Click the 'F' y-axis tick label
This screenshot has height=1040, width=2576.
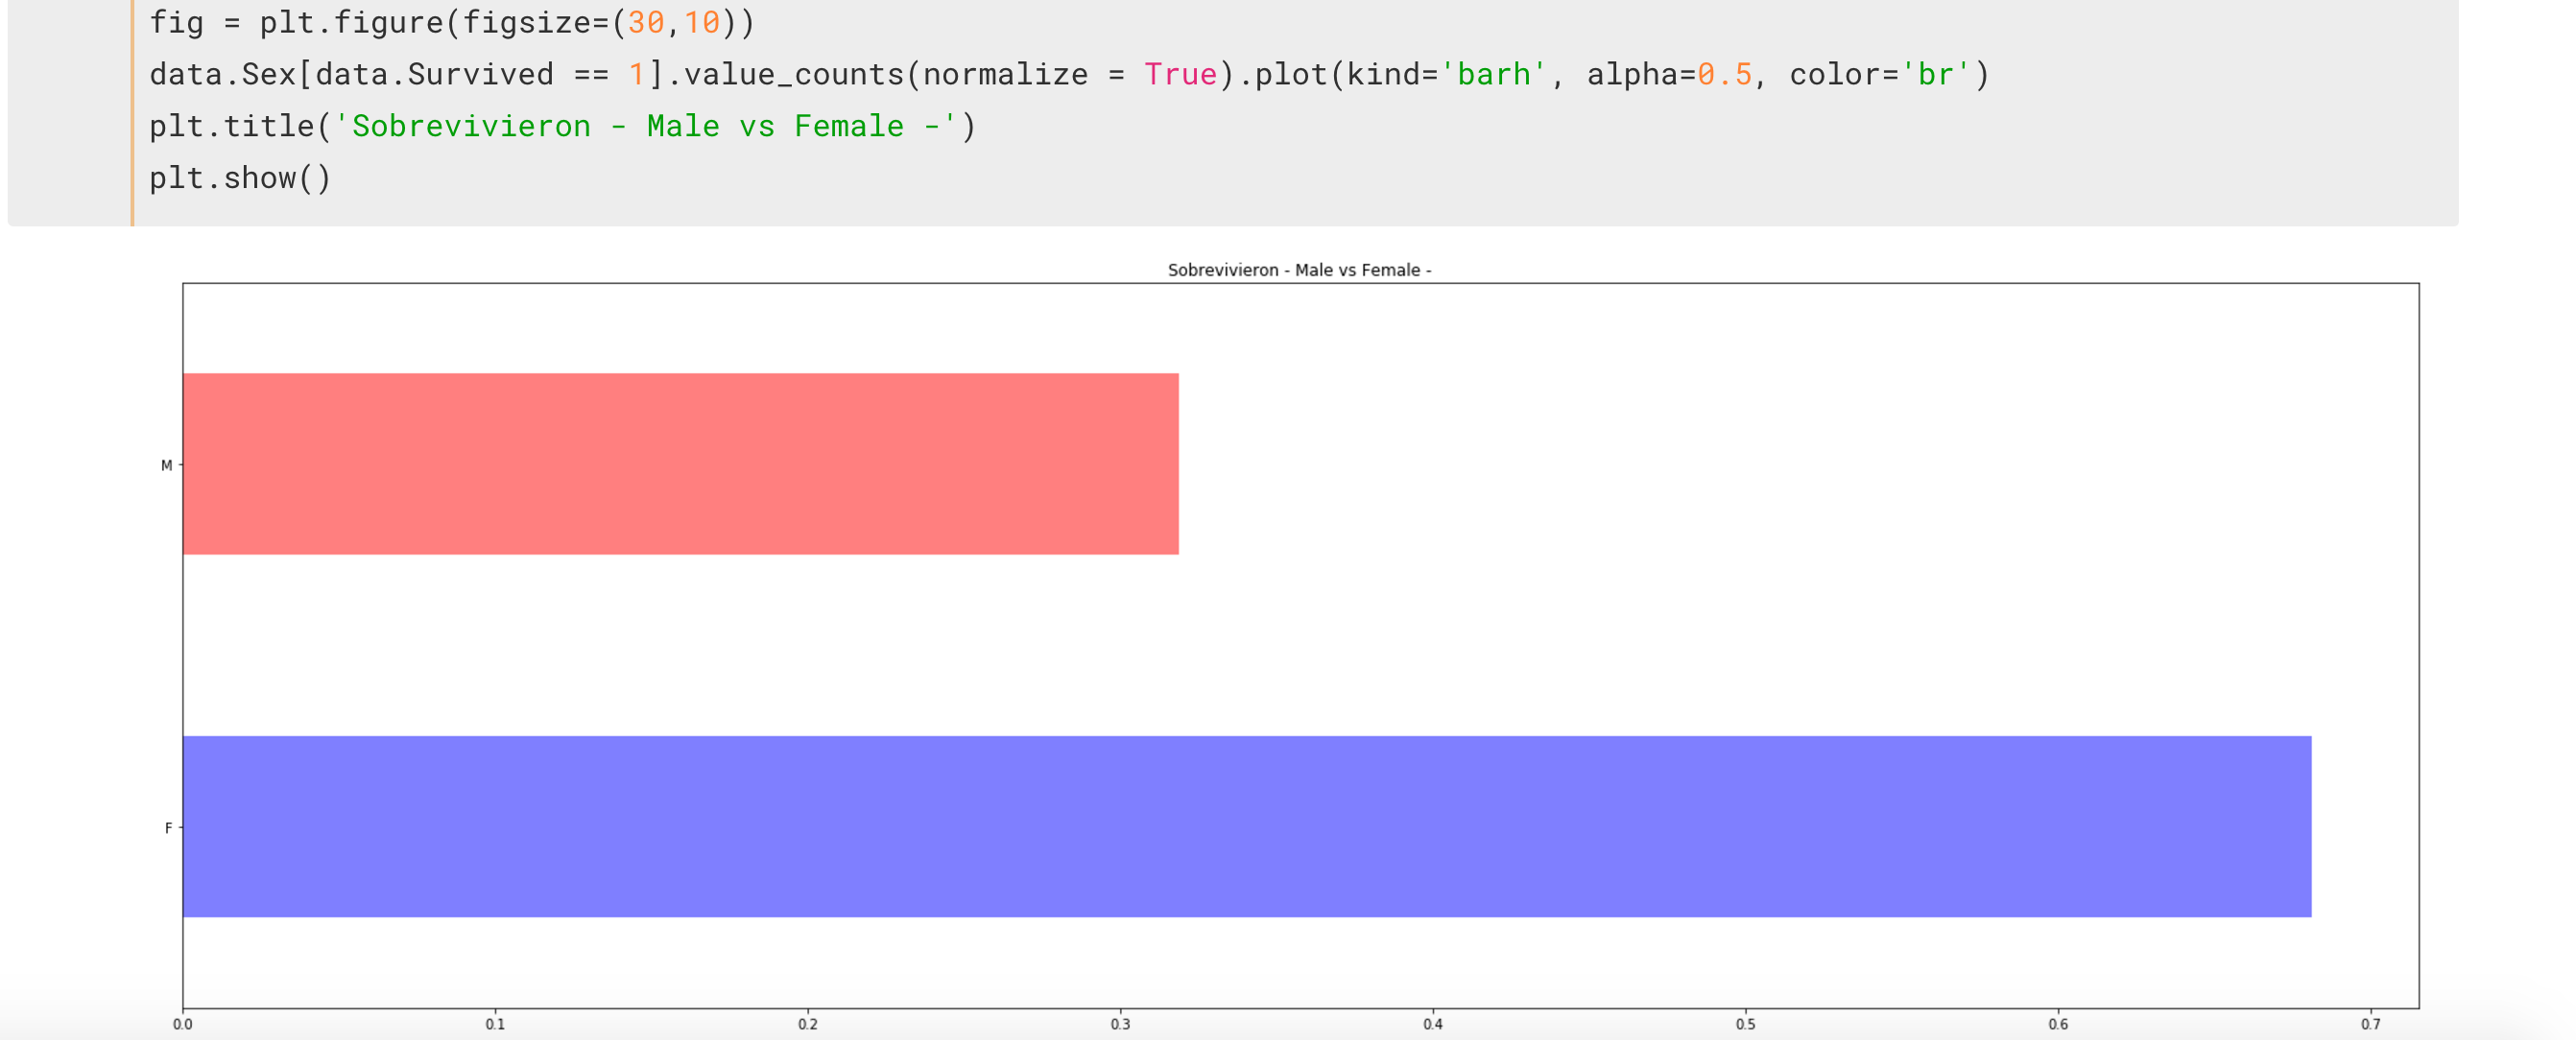click(x=168, y=828)
